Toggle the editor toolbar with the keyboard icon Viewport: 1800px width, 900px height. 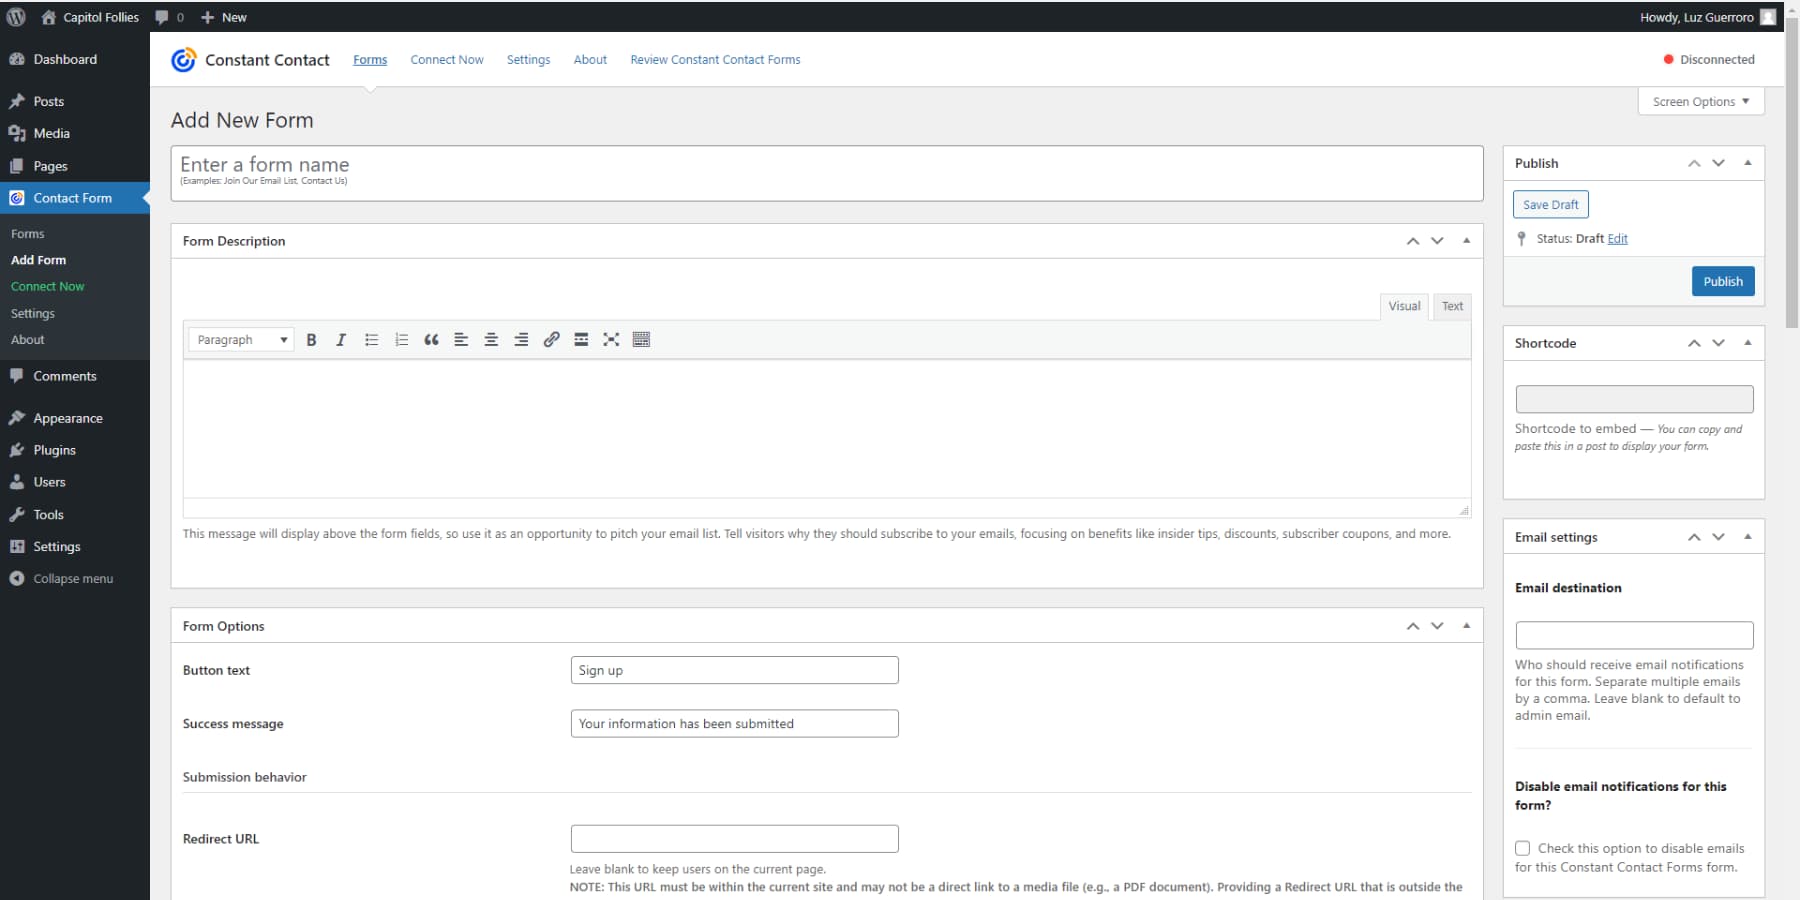[641, 339]
